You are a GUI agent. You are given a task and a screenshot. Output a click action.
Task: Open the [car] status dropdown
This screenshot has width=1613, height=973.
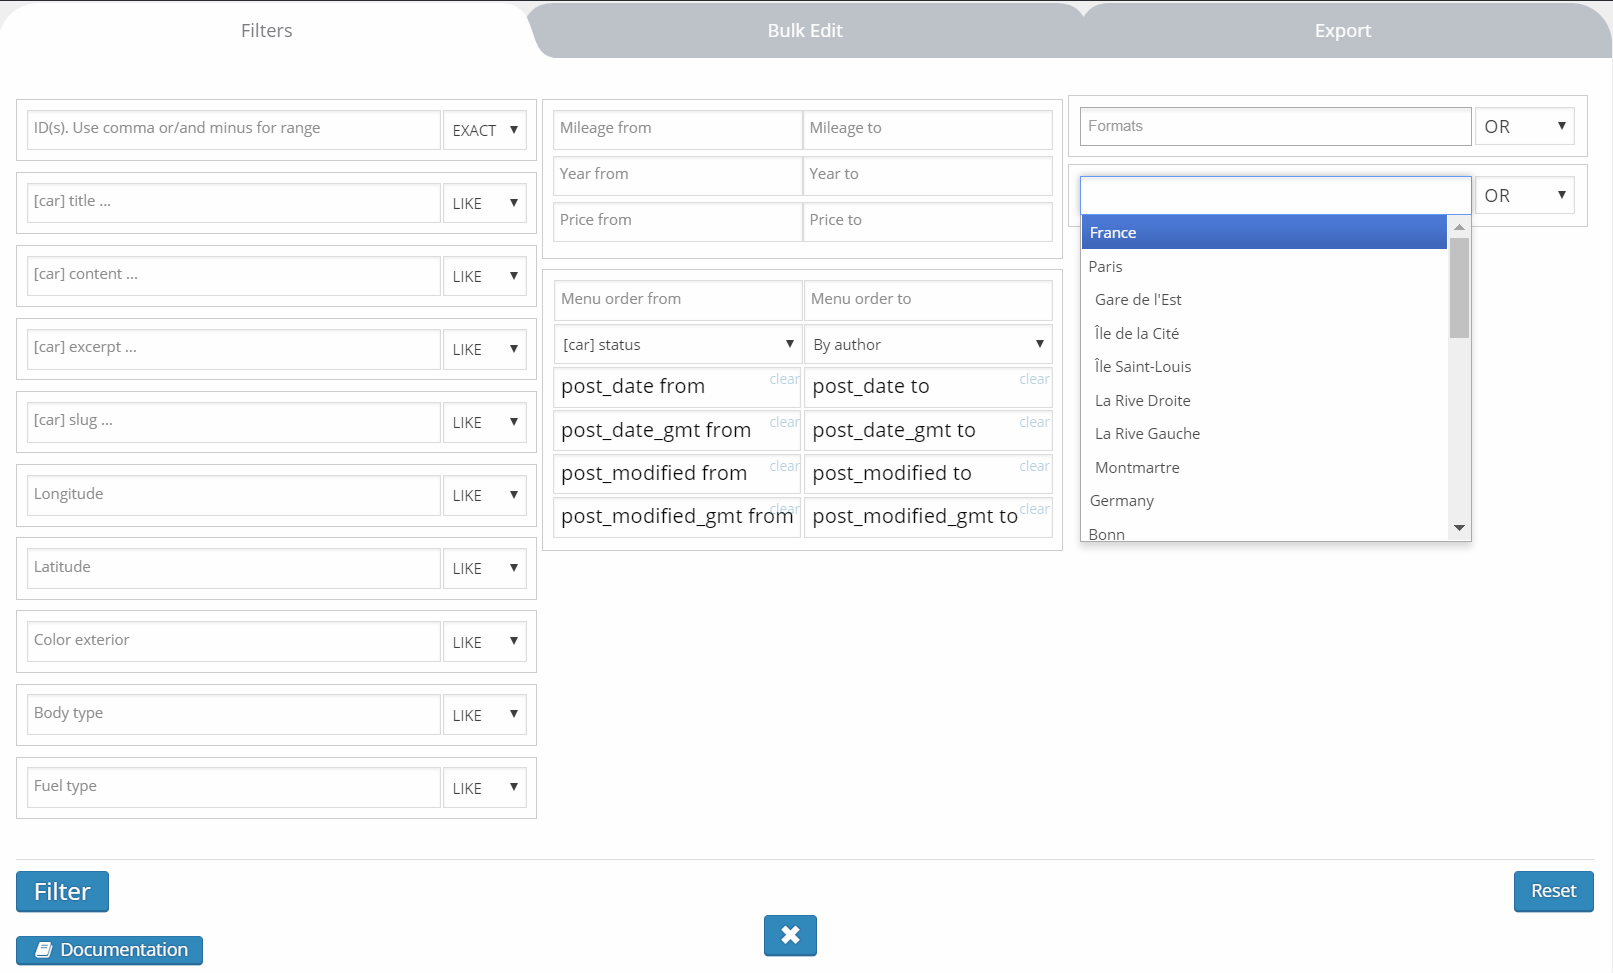coord(677,345)
